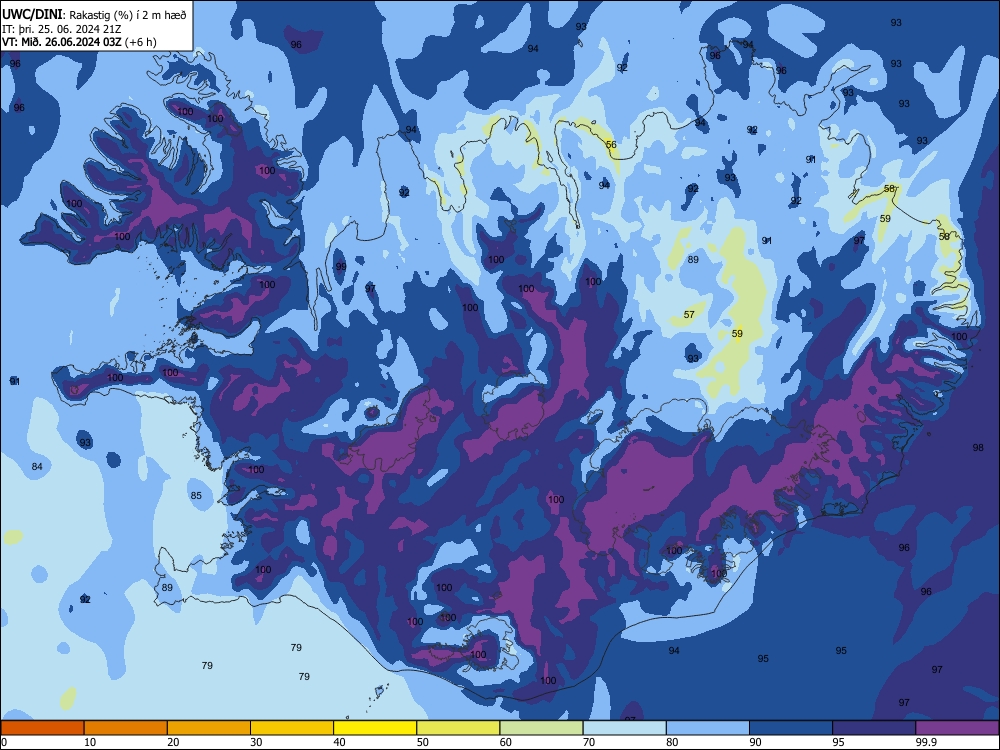Screen dimensions: 1000x750
Task: Click the legend tick label '30'
Action: tap(256, 742)
